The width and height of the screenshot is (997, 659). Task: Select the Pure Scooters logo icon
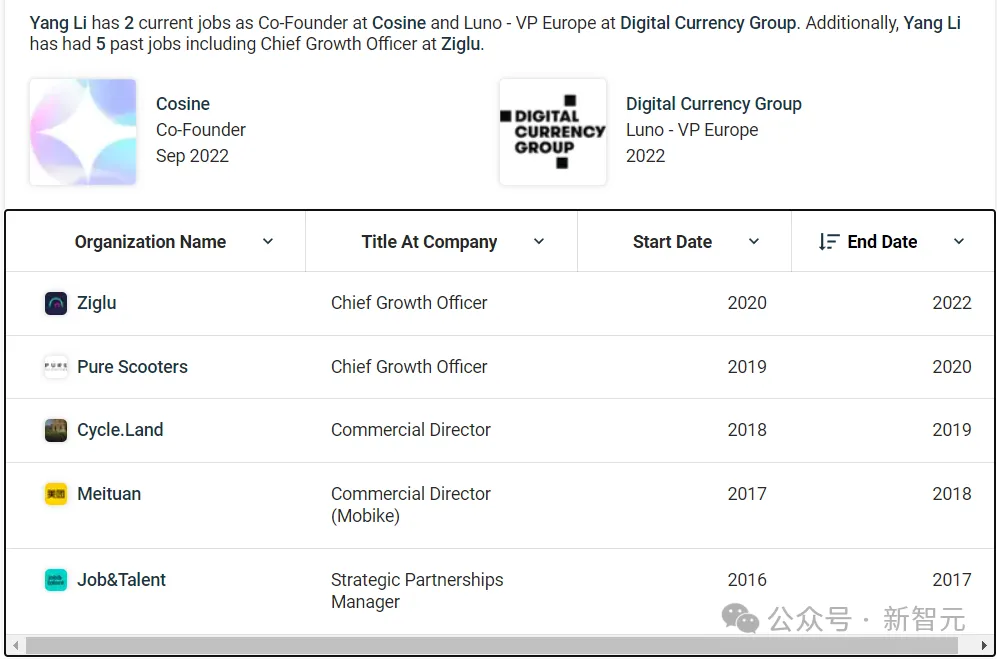56,367
